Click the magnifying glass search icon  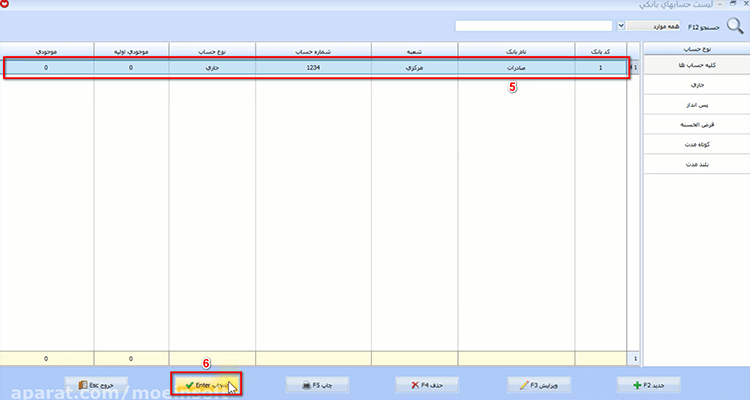[735, 26]
